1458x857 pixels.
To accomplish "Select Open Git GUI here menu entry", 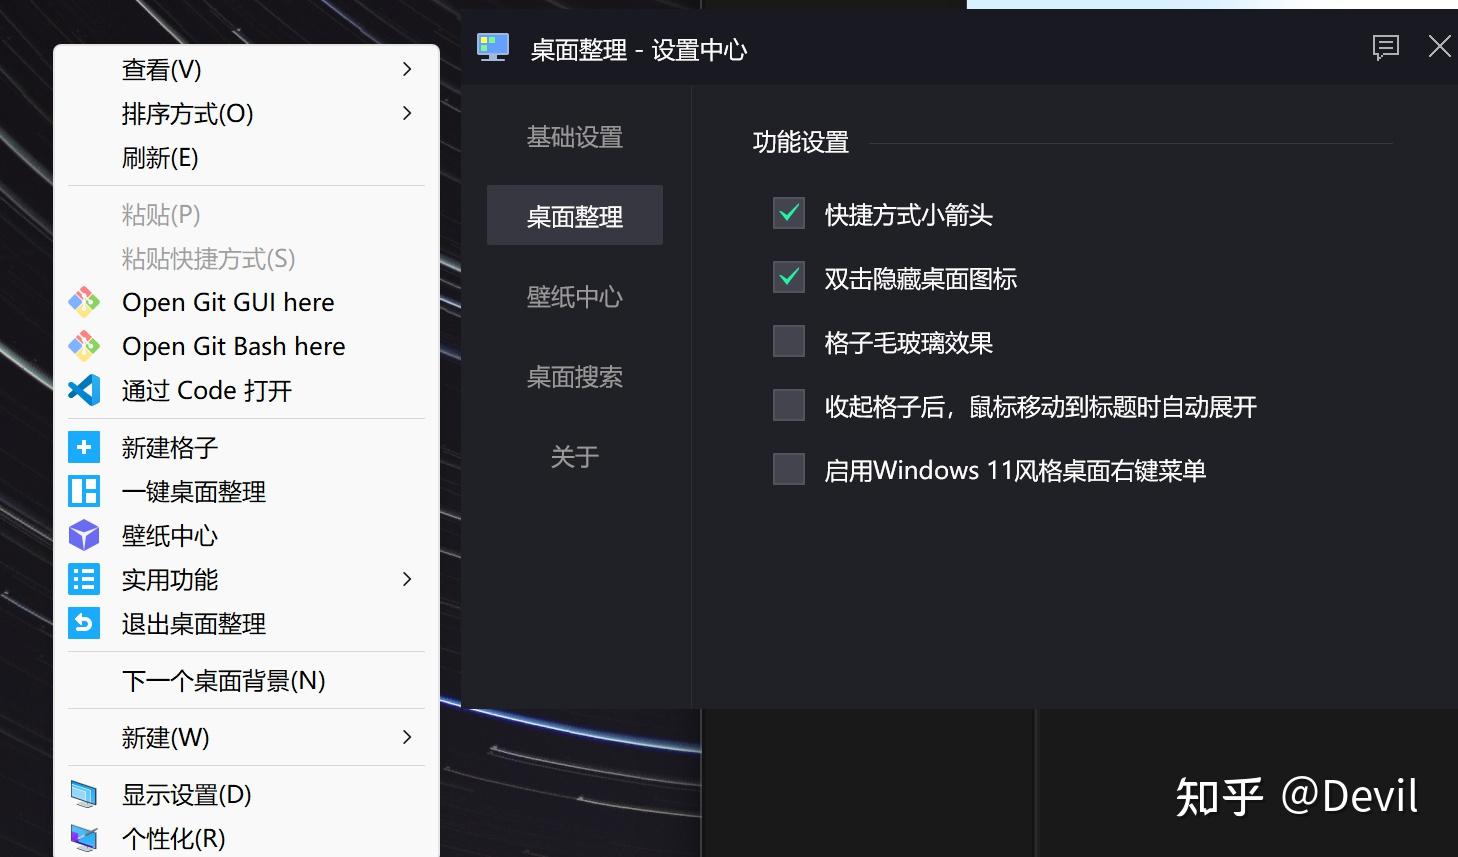I will [246, 302].
